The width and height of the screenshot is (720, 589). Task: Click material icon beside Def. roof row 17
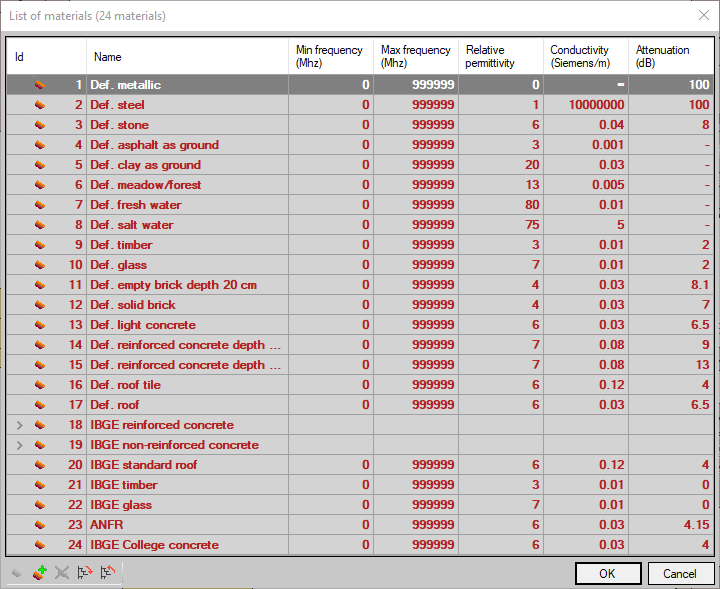click(40, 405)
